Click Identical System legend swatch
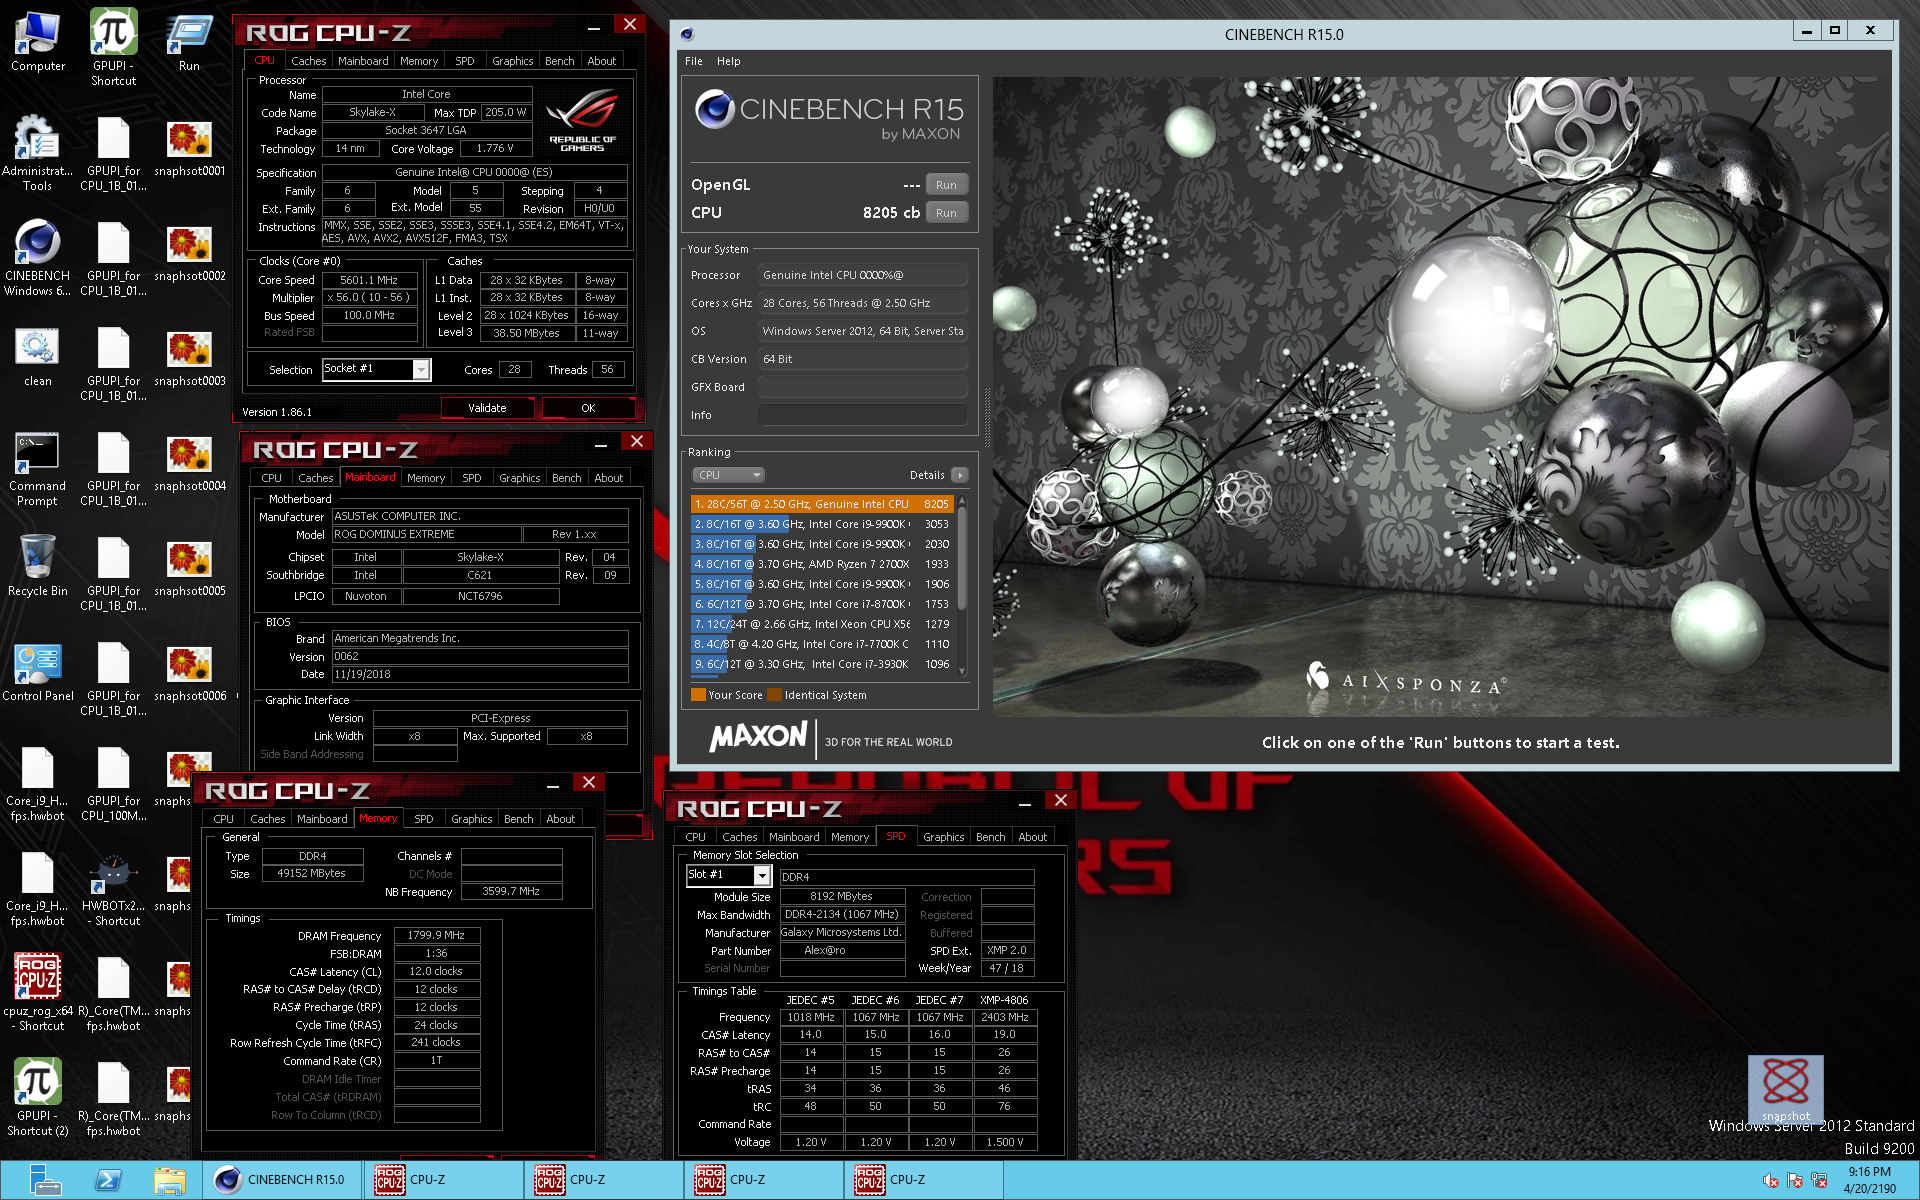This screenshot has height=1200, width=1920. point(774,695)
